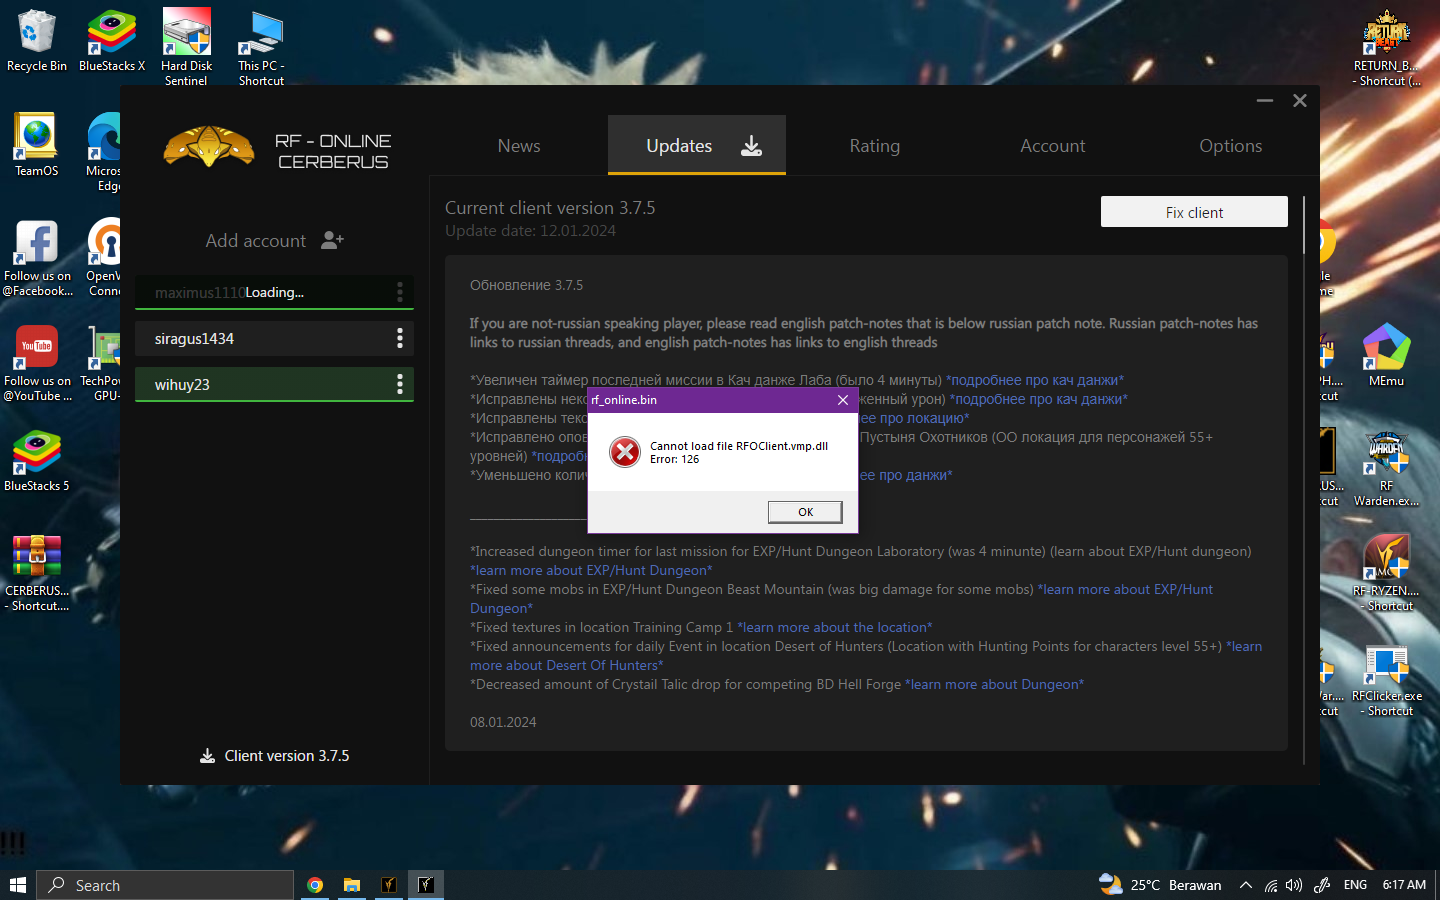Click the ENG language indicator
The height and width of the screenshot is (900, 1440).
coord(1355,885)
